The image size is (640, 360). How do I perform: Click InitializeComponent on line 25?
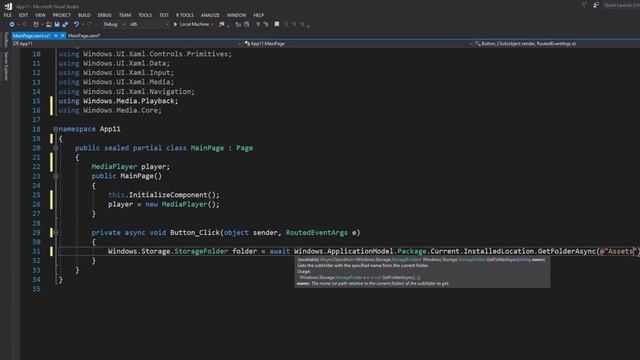(168, 195)
